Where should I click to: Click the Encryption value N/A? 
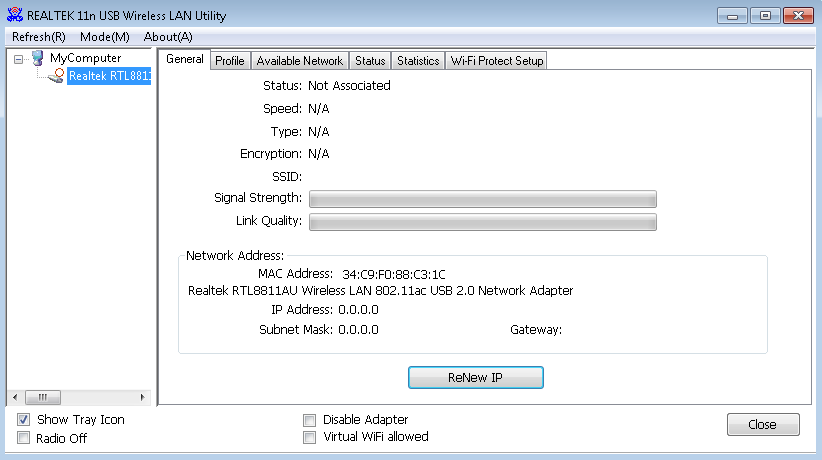(x=319, y=154)
